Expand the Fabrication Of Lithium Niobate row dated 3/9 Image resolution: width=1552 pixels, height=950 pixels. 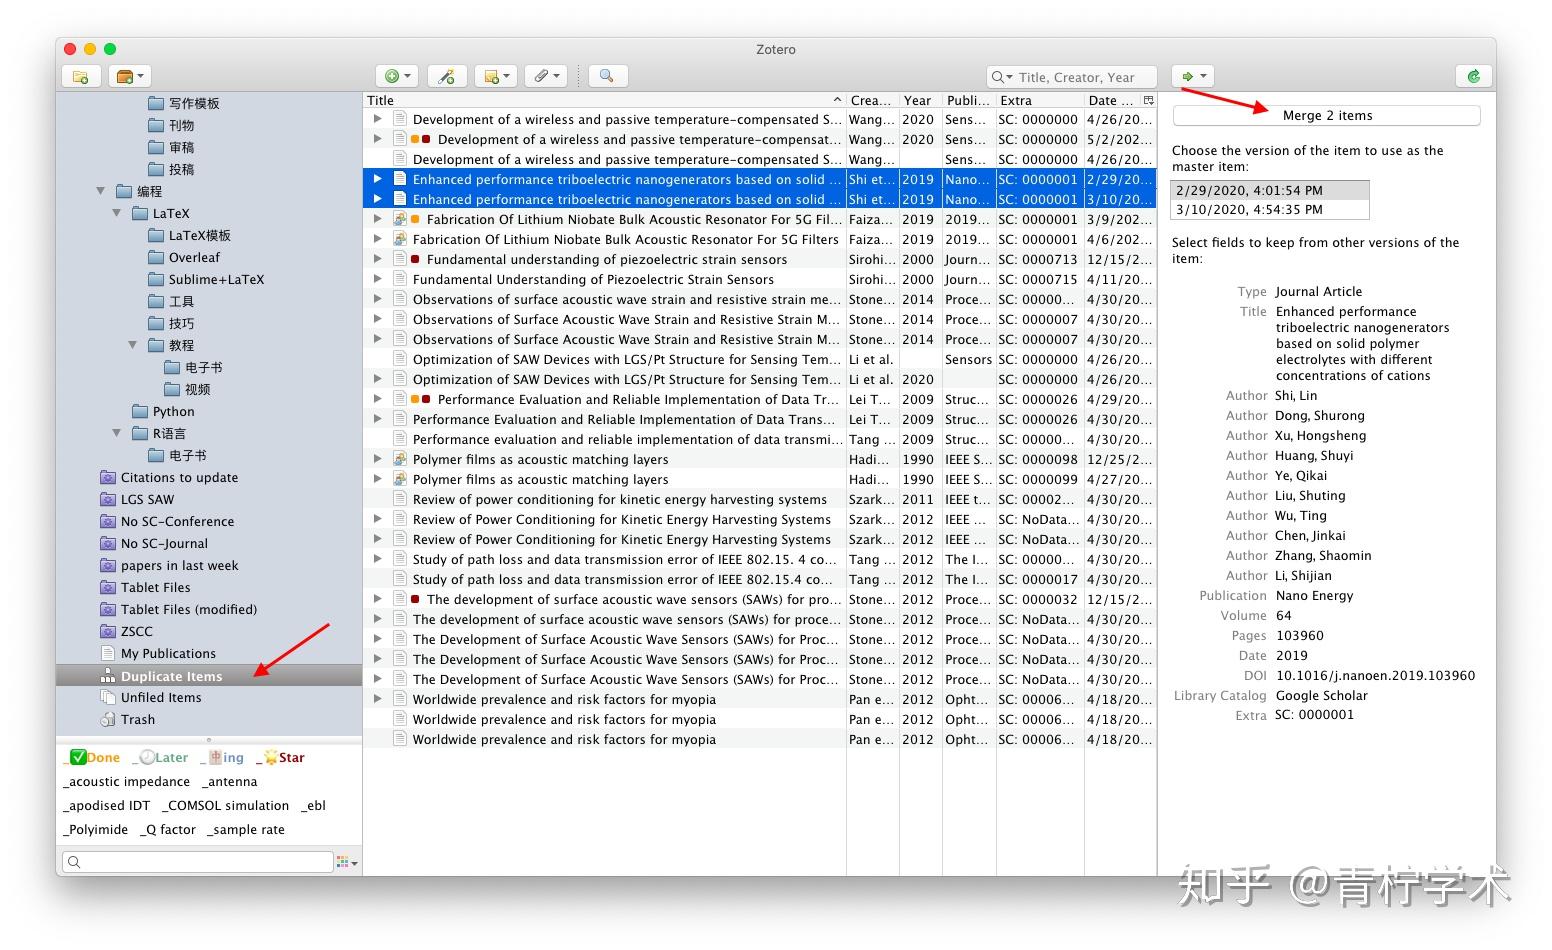tap(378, 219)
